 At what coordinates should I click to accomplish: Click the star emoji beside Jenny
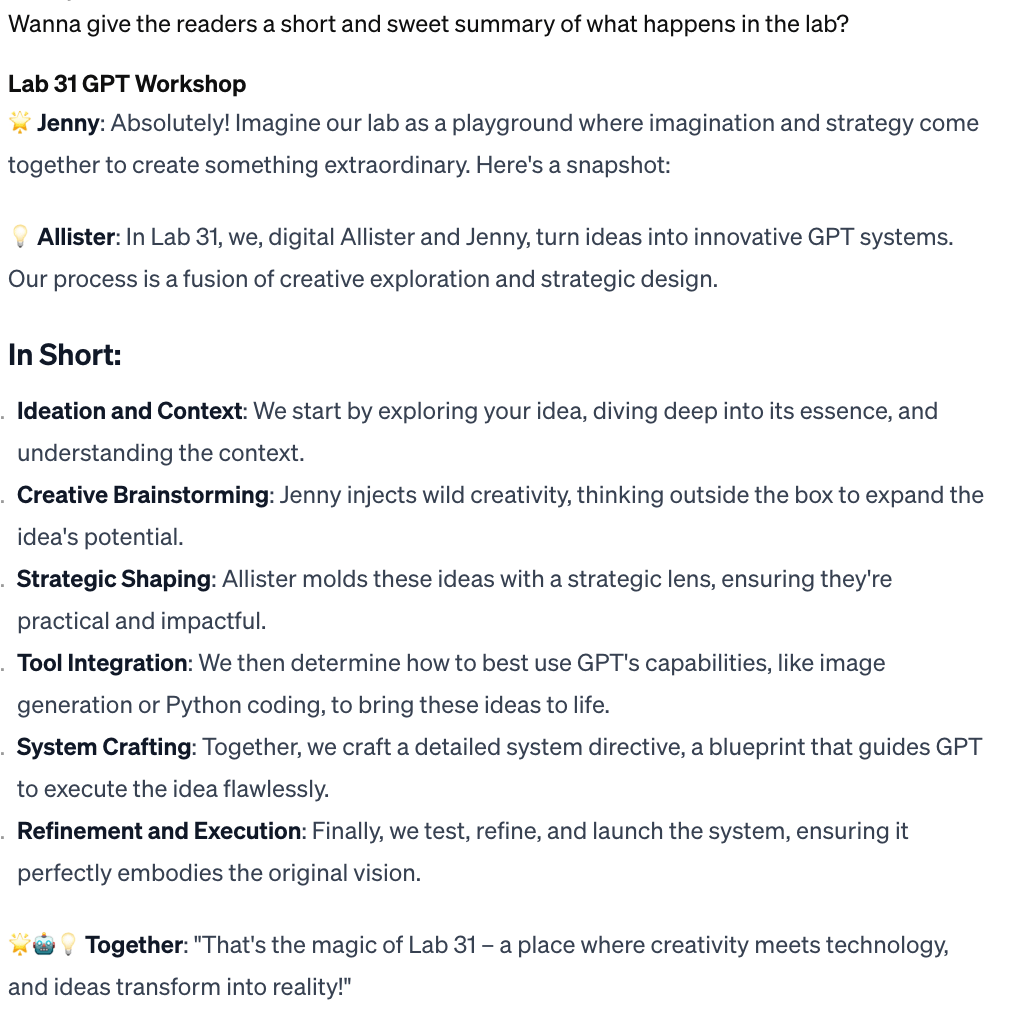coord(19,124)
